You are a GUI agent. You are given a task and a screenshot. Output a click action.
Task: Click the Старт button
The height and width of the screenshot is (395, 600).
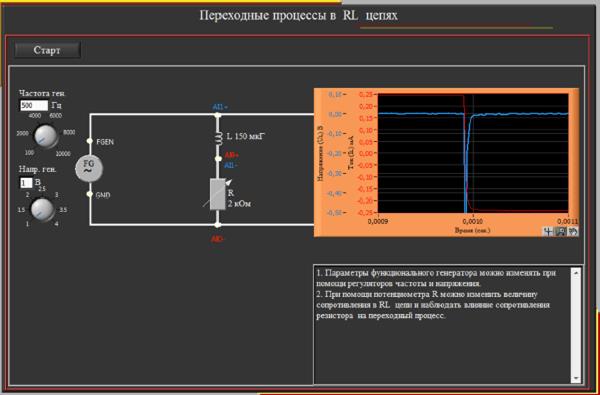click(47, 50)
